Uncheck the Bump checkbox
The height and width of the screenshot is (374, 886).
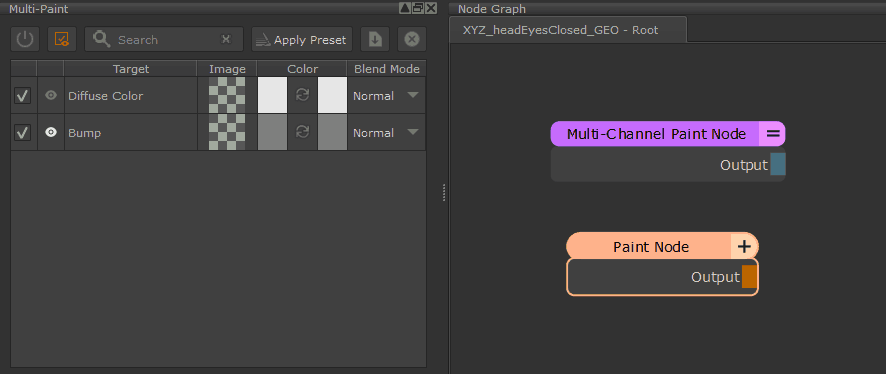click(23, 133)
